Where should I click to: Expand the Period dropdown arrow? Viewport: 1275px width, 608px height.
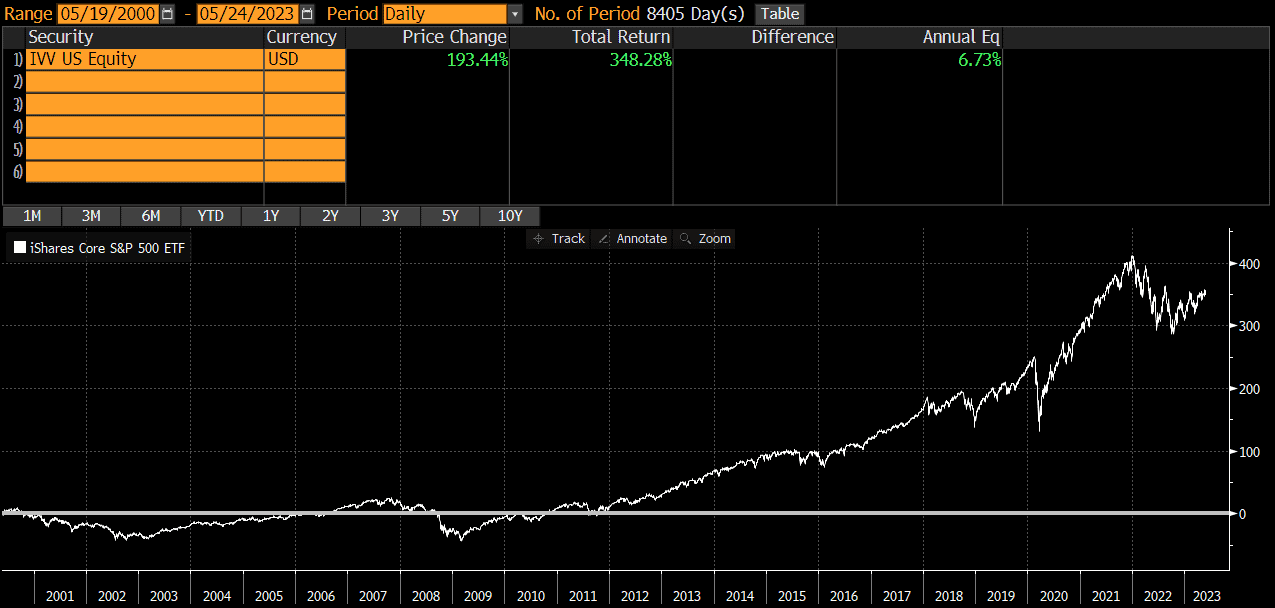point(515,14)
